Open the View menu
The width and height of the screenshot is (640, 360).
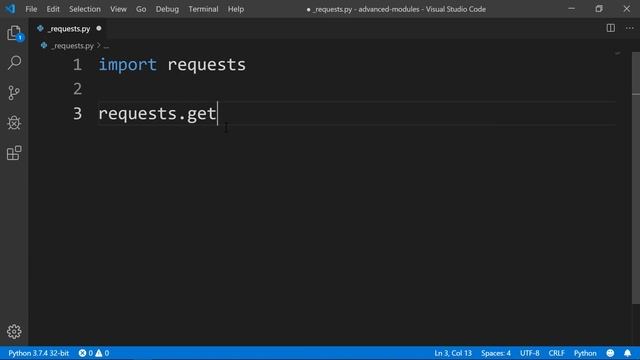[118, 9]
